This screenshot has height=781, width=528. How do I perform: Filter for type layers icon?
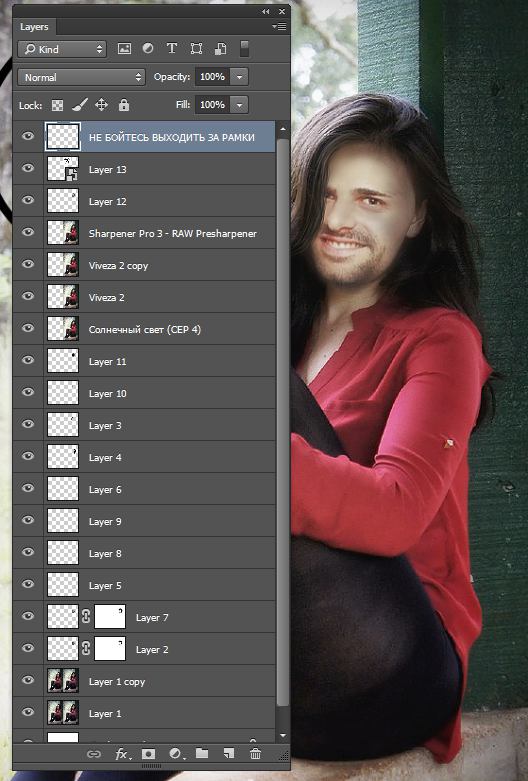click(x=172, y=48)
